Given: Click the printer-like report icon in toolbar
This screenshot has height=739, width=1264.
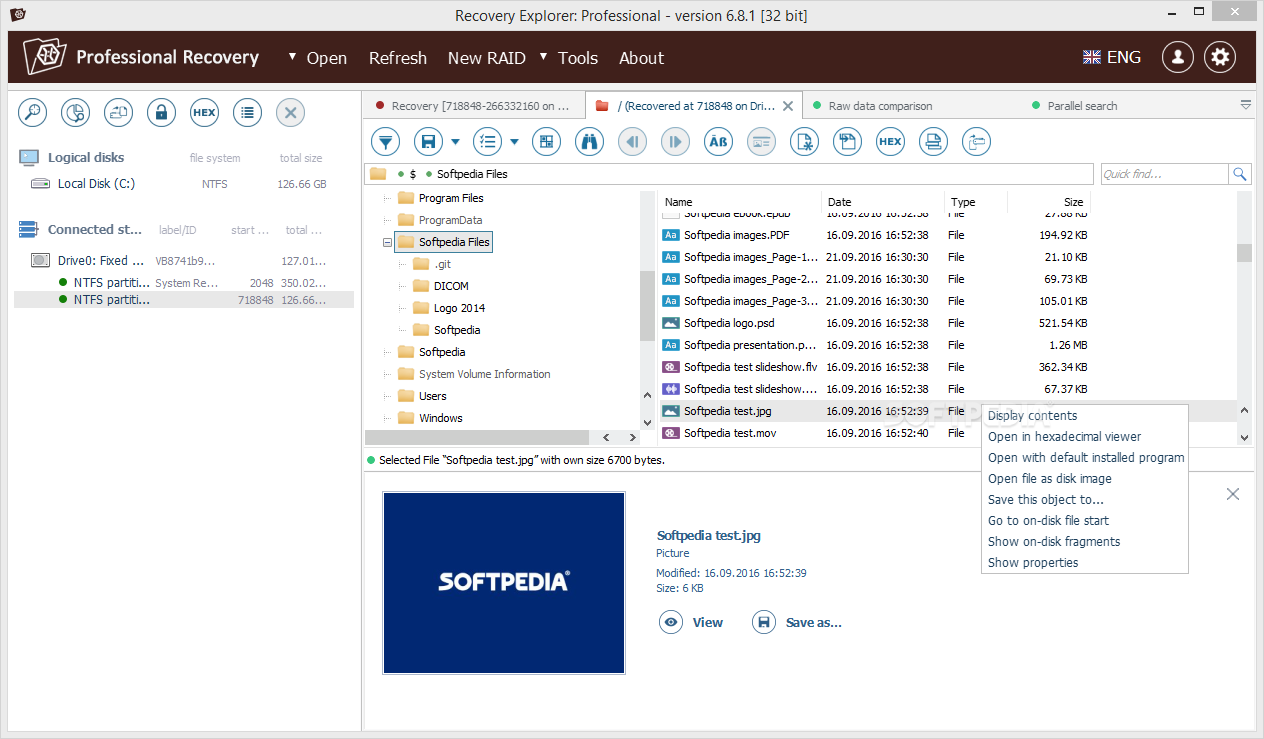Looking at the screenshot, I should coord(933,142).
